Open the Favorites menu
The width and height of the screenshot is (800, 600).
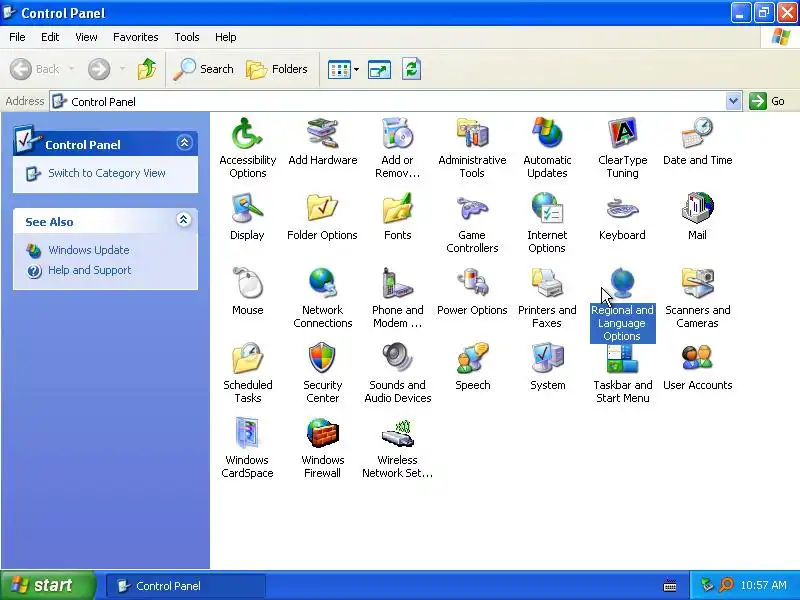(x=136, y=37)
